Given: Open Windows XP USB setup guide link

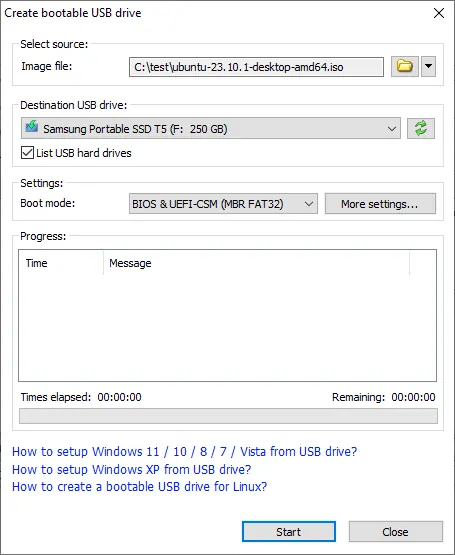Looking at the screenshot, I should tap(131, 469).
